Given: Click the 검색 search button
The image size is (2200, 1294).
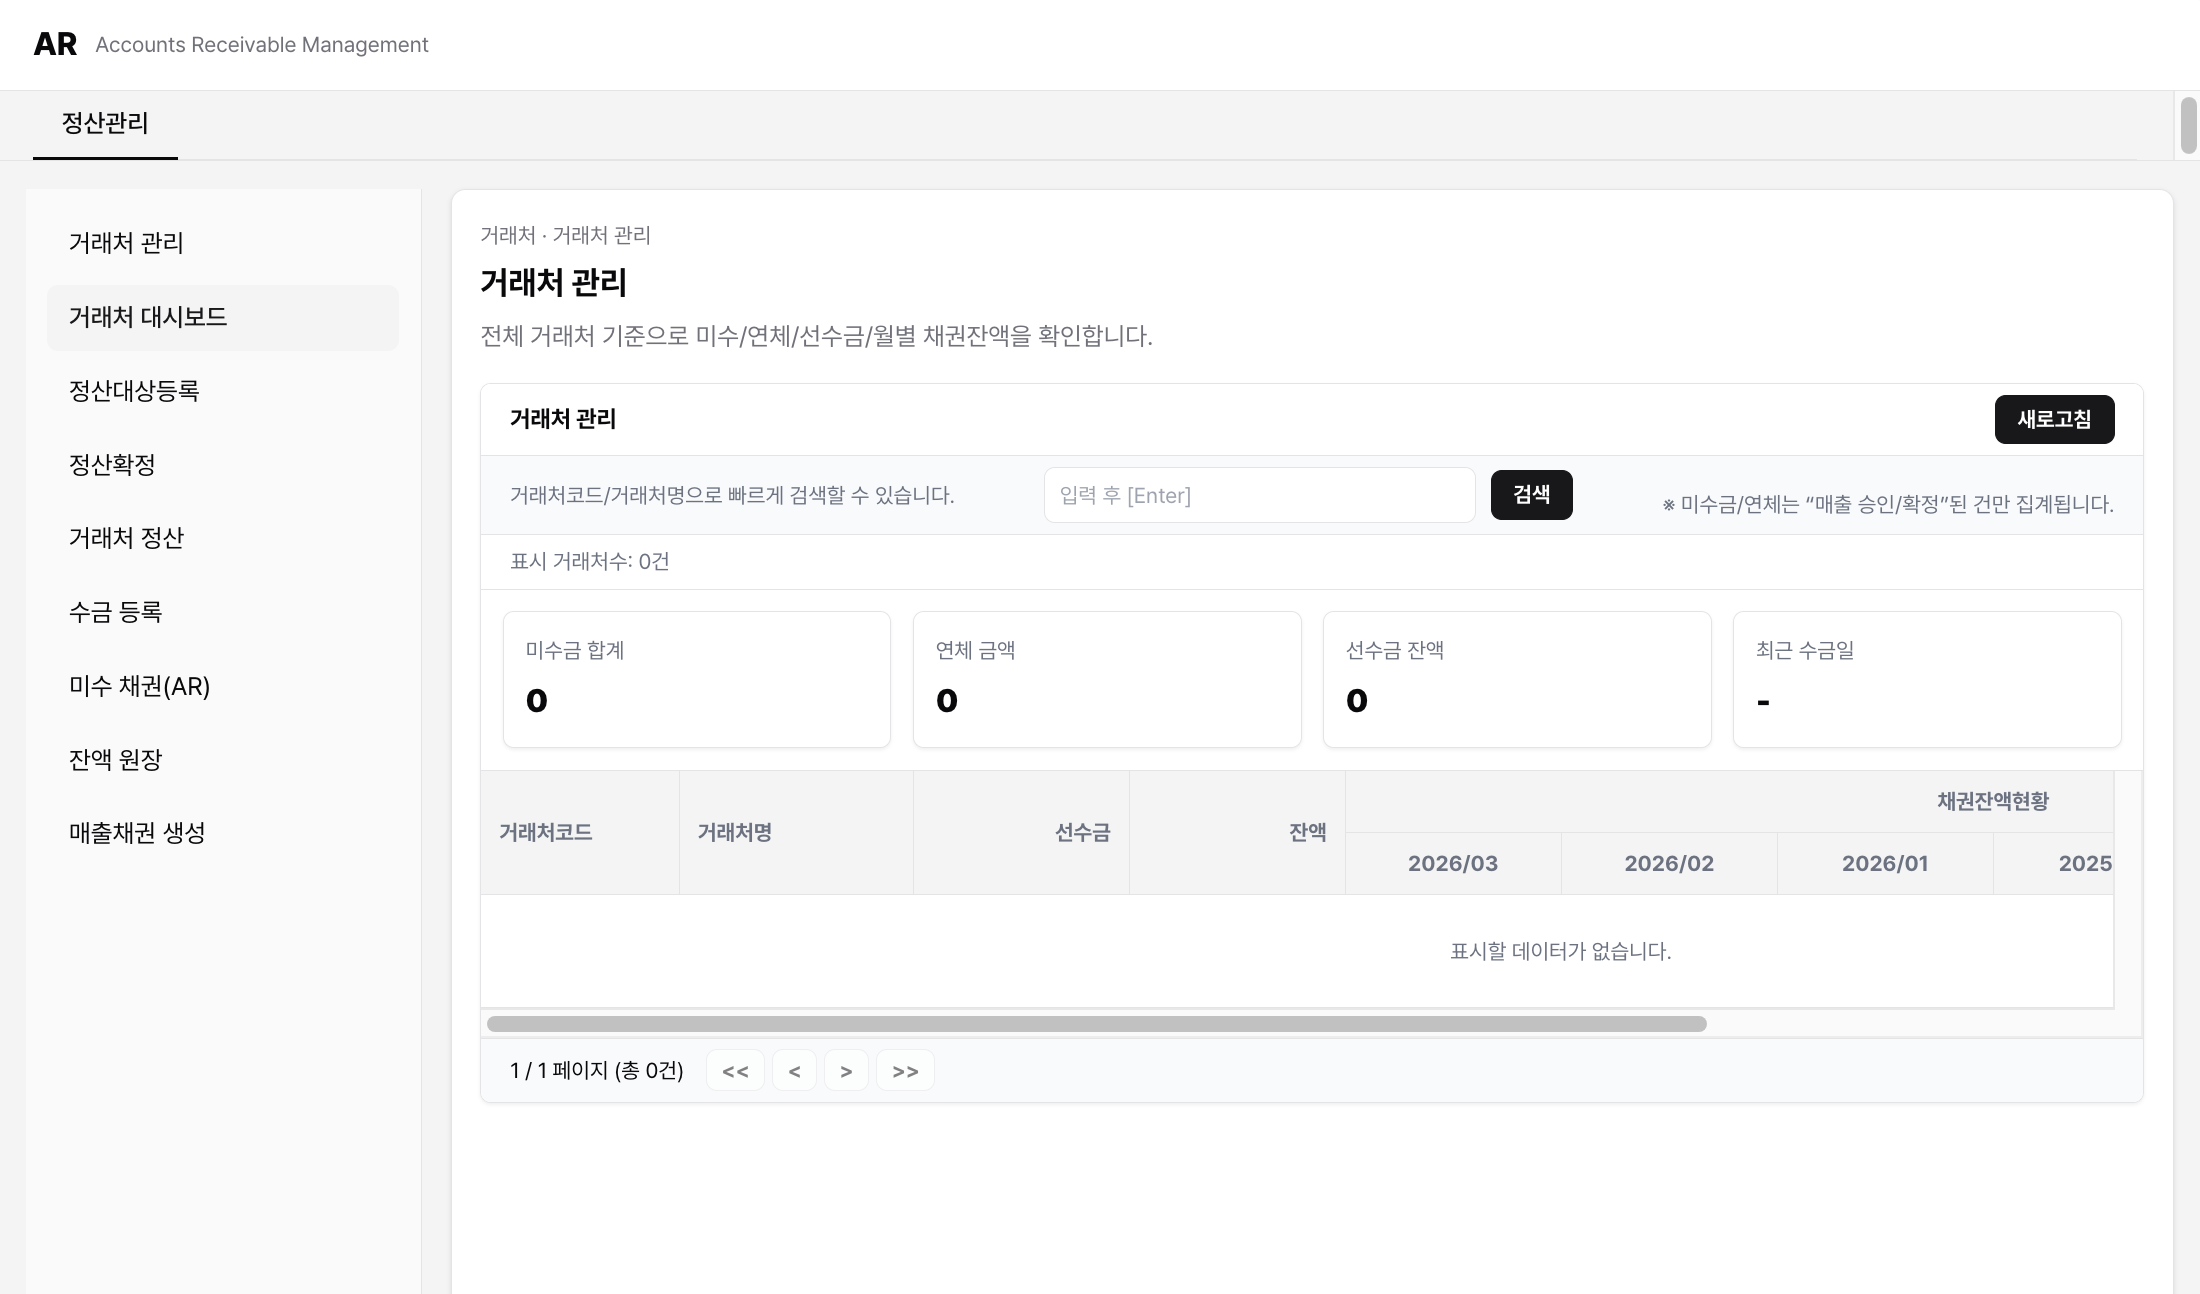Looking at the screenshot, I should click(x=1531, y=494).
